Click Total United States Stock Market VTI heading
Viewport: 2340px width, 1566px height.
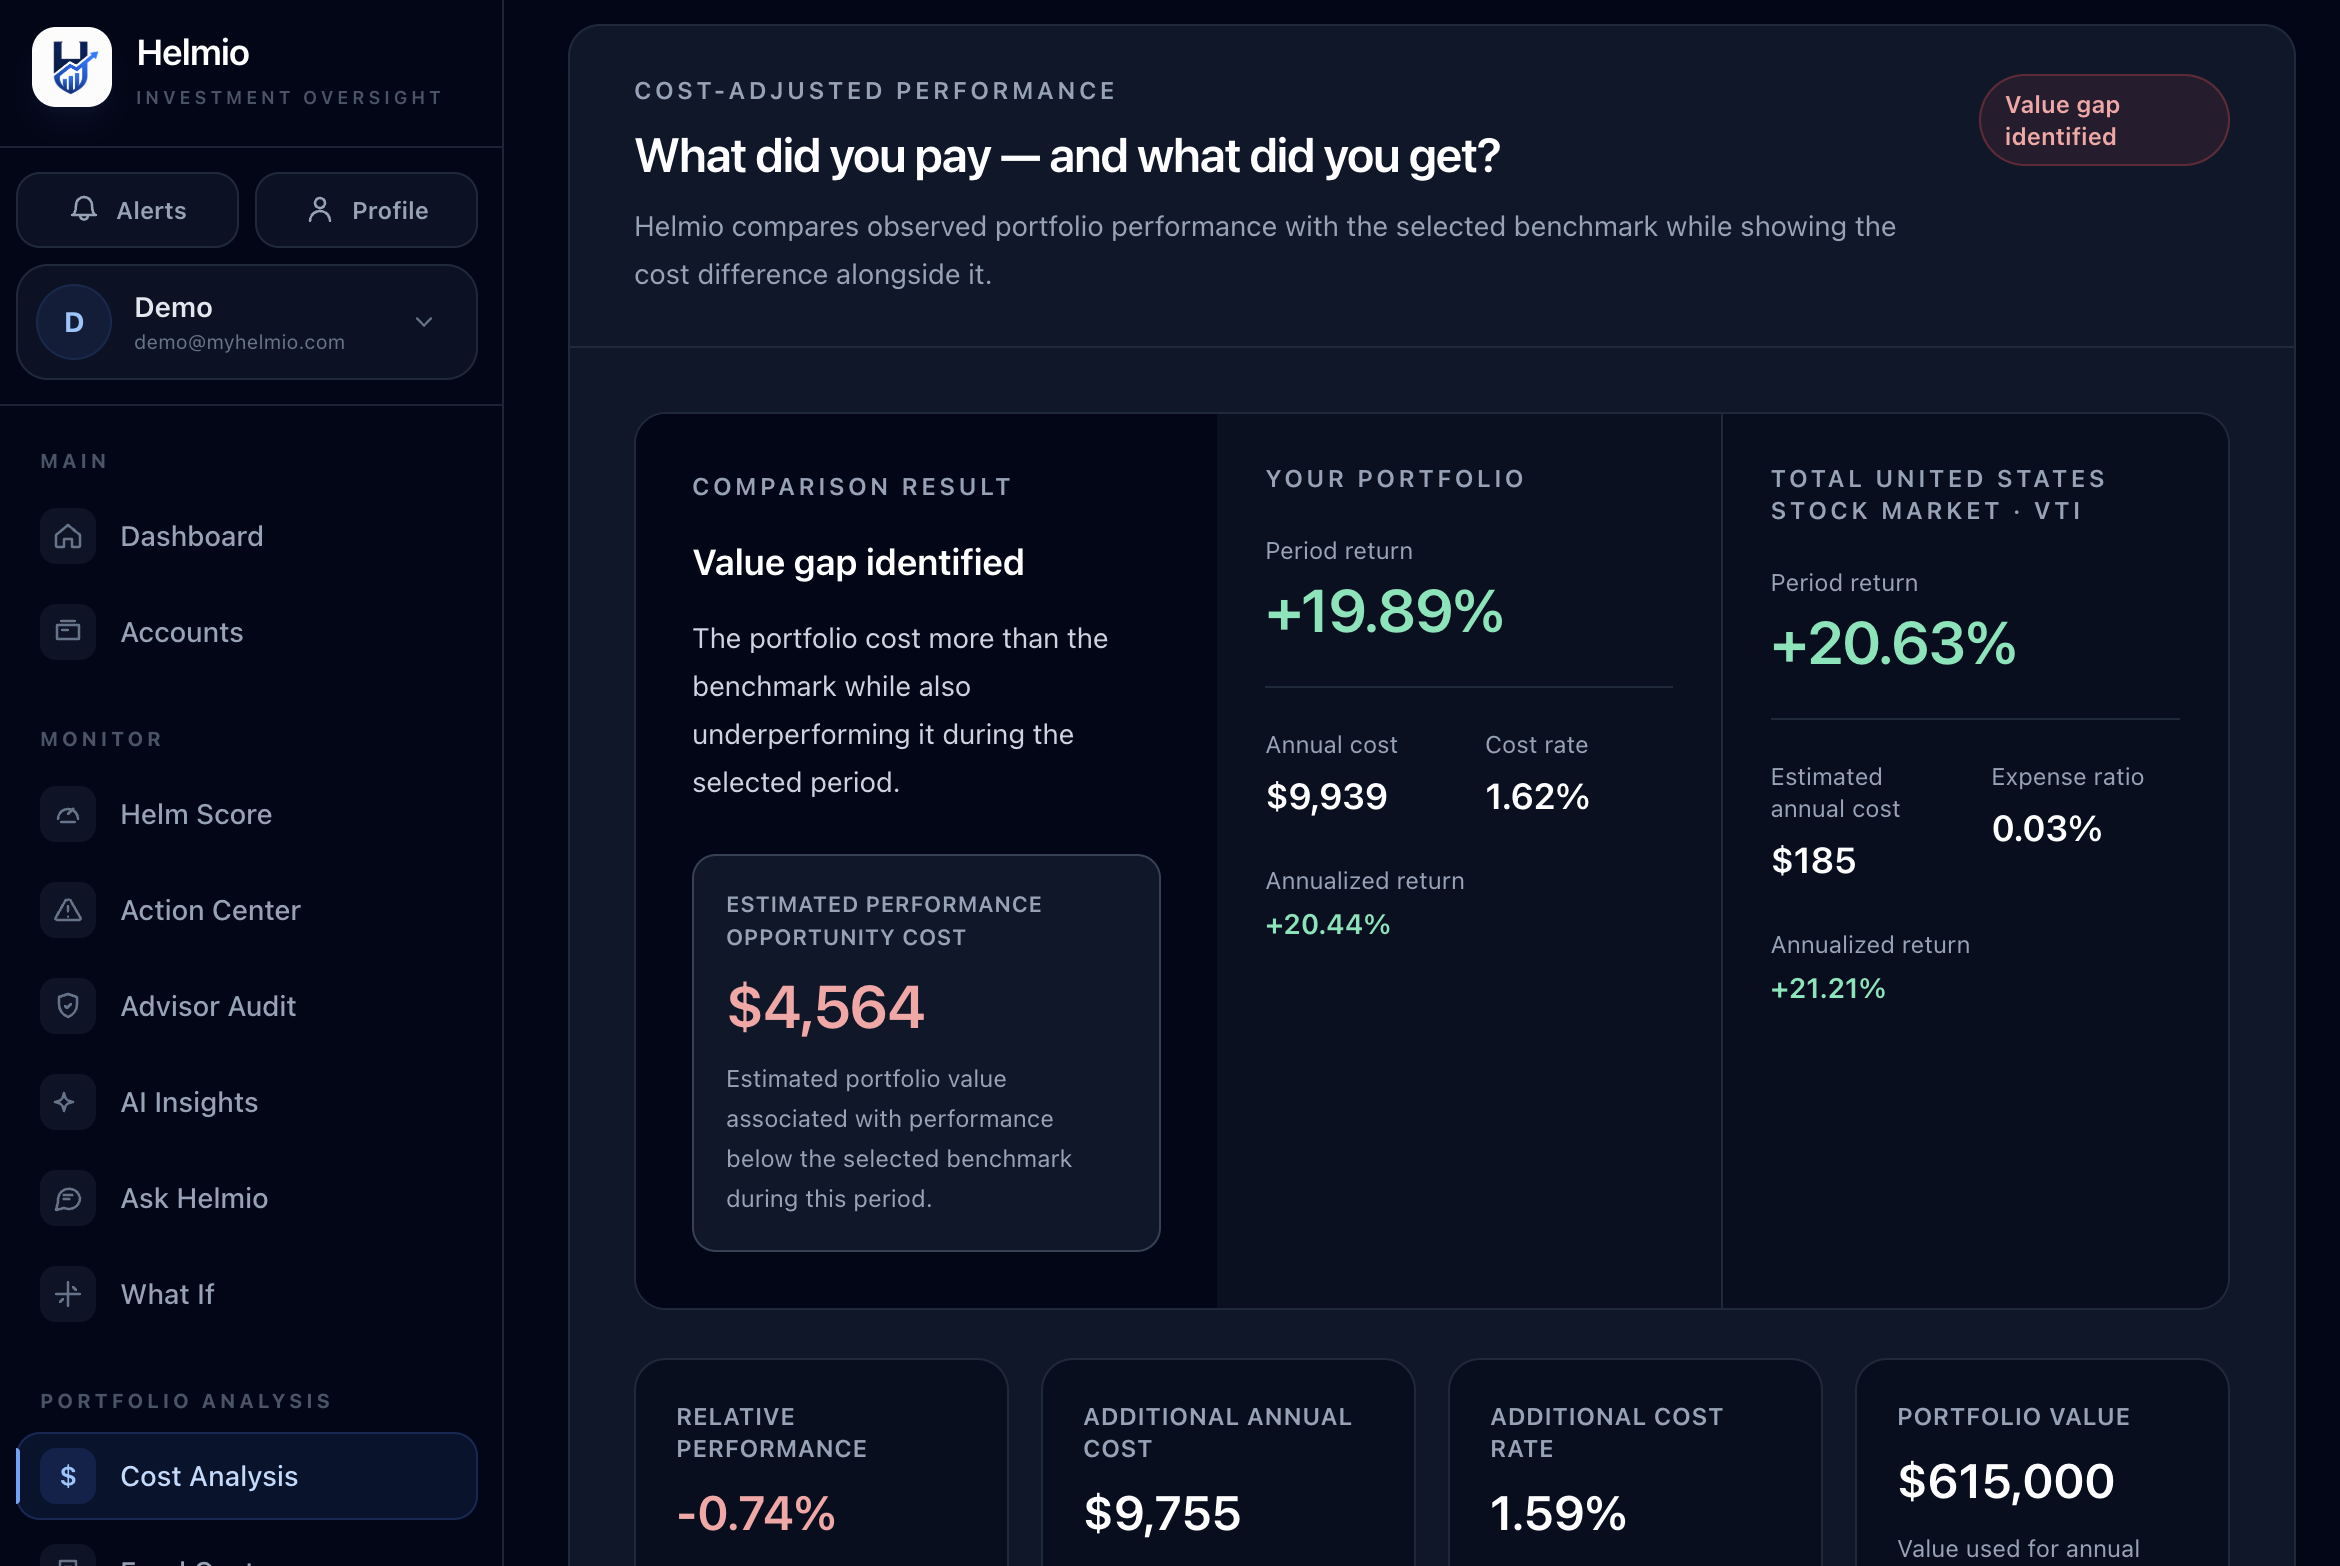tap(1938, 495)
